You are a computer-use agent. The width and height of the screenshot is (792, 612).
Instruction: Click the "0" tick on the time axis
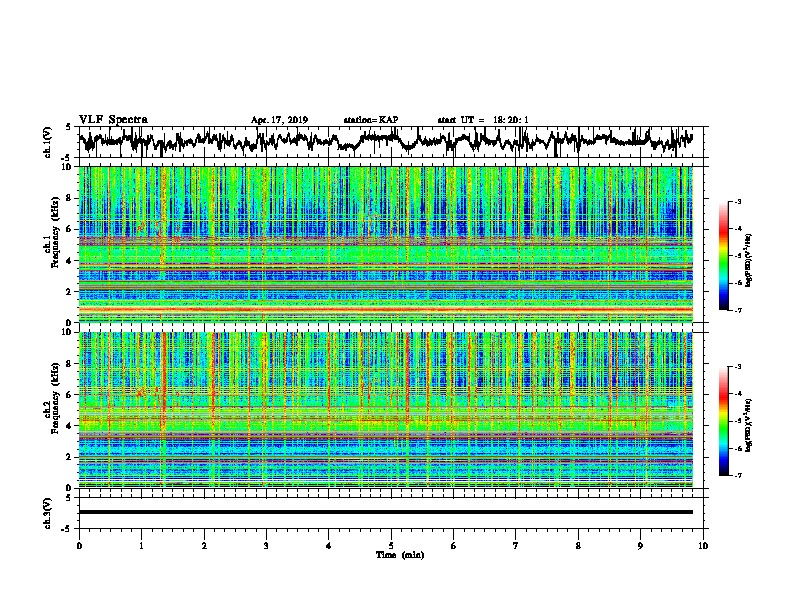pyautogui.click(x=79, y=546)
